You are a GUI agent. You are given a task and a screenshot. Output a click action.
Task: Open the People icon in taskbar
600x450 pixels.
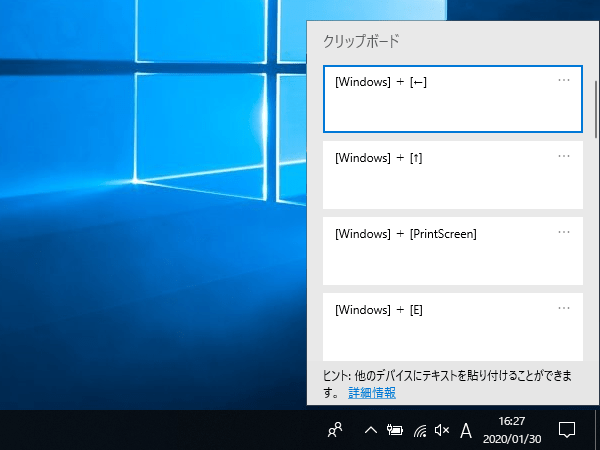click(336, 430)
